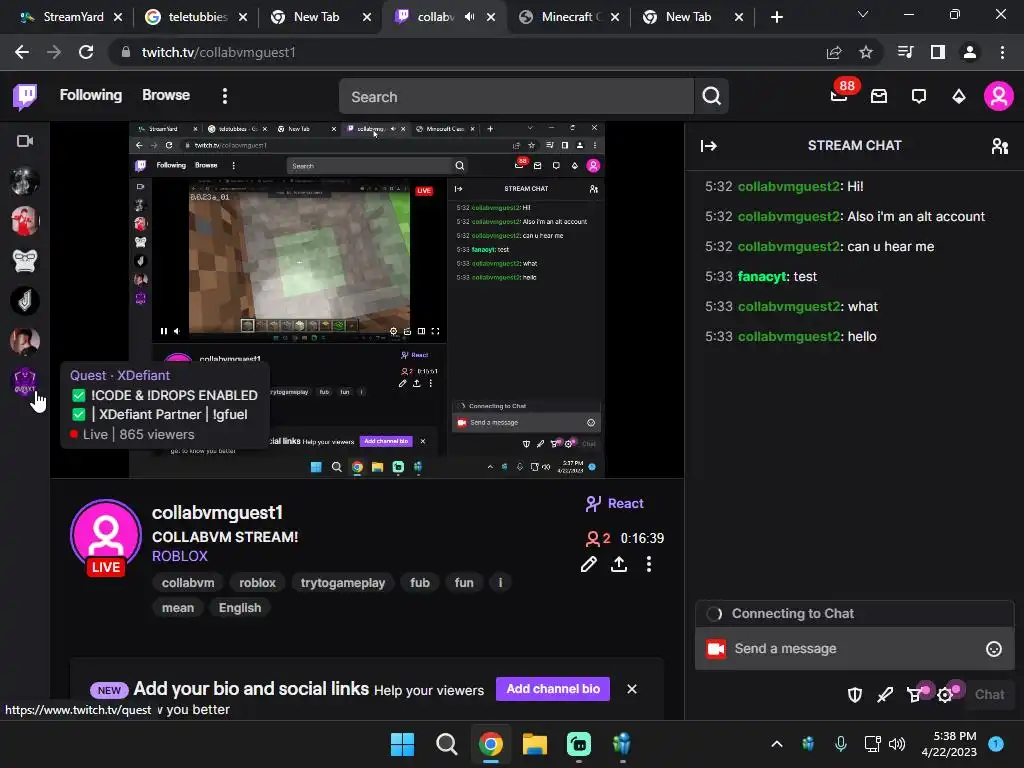Open chat settings gear icon
Viewport: 1024px width, 768px height.
point(945,695)
